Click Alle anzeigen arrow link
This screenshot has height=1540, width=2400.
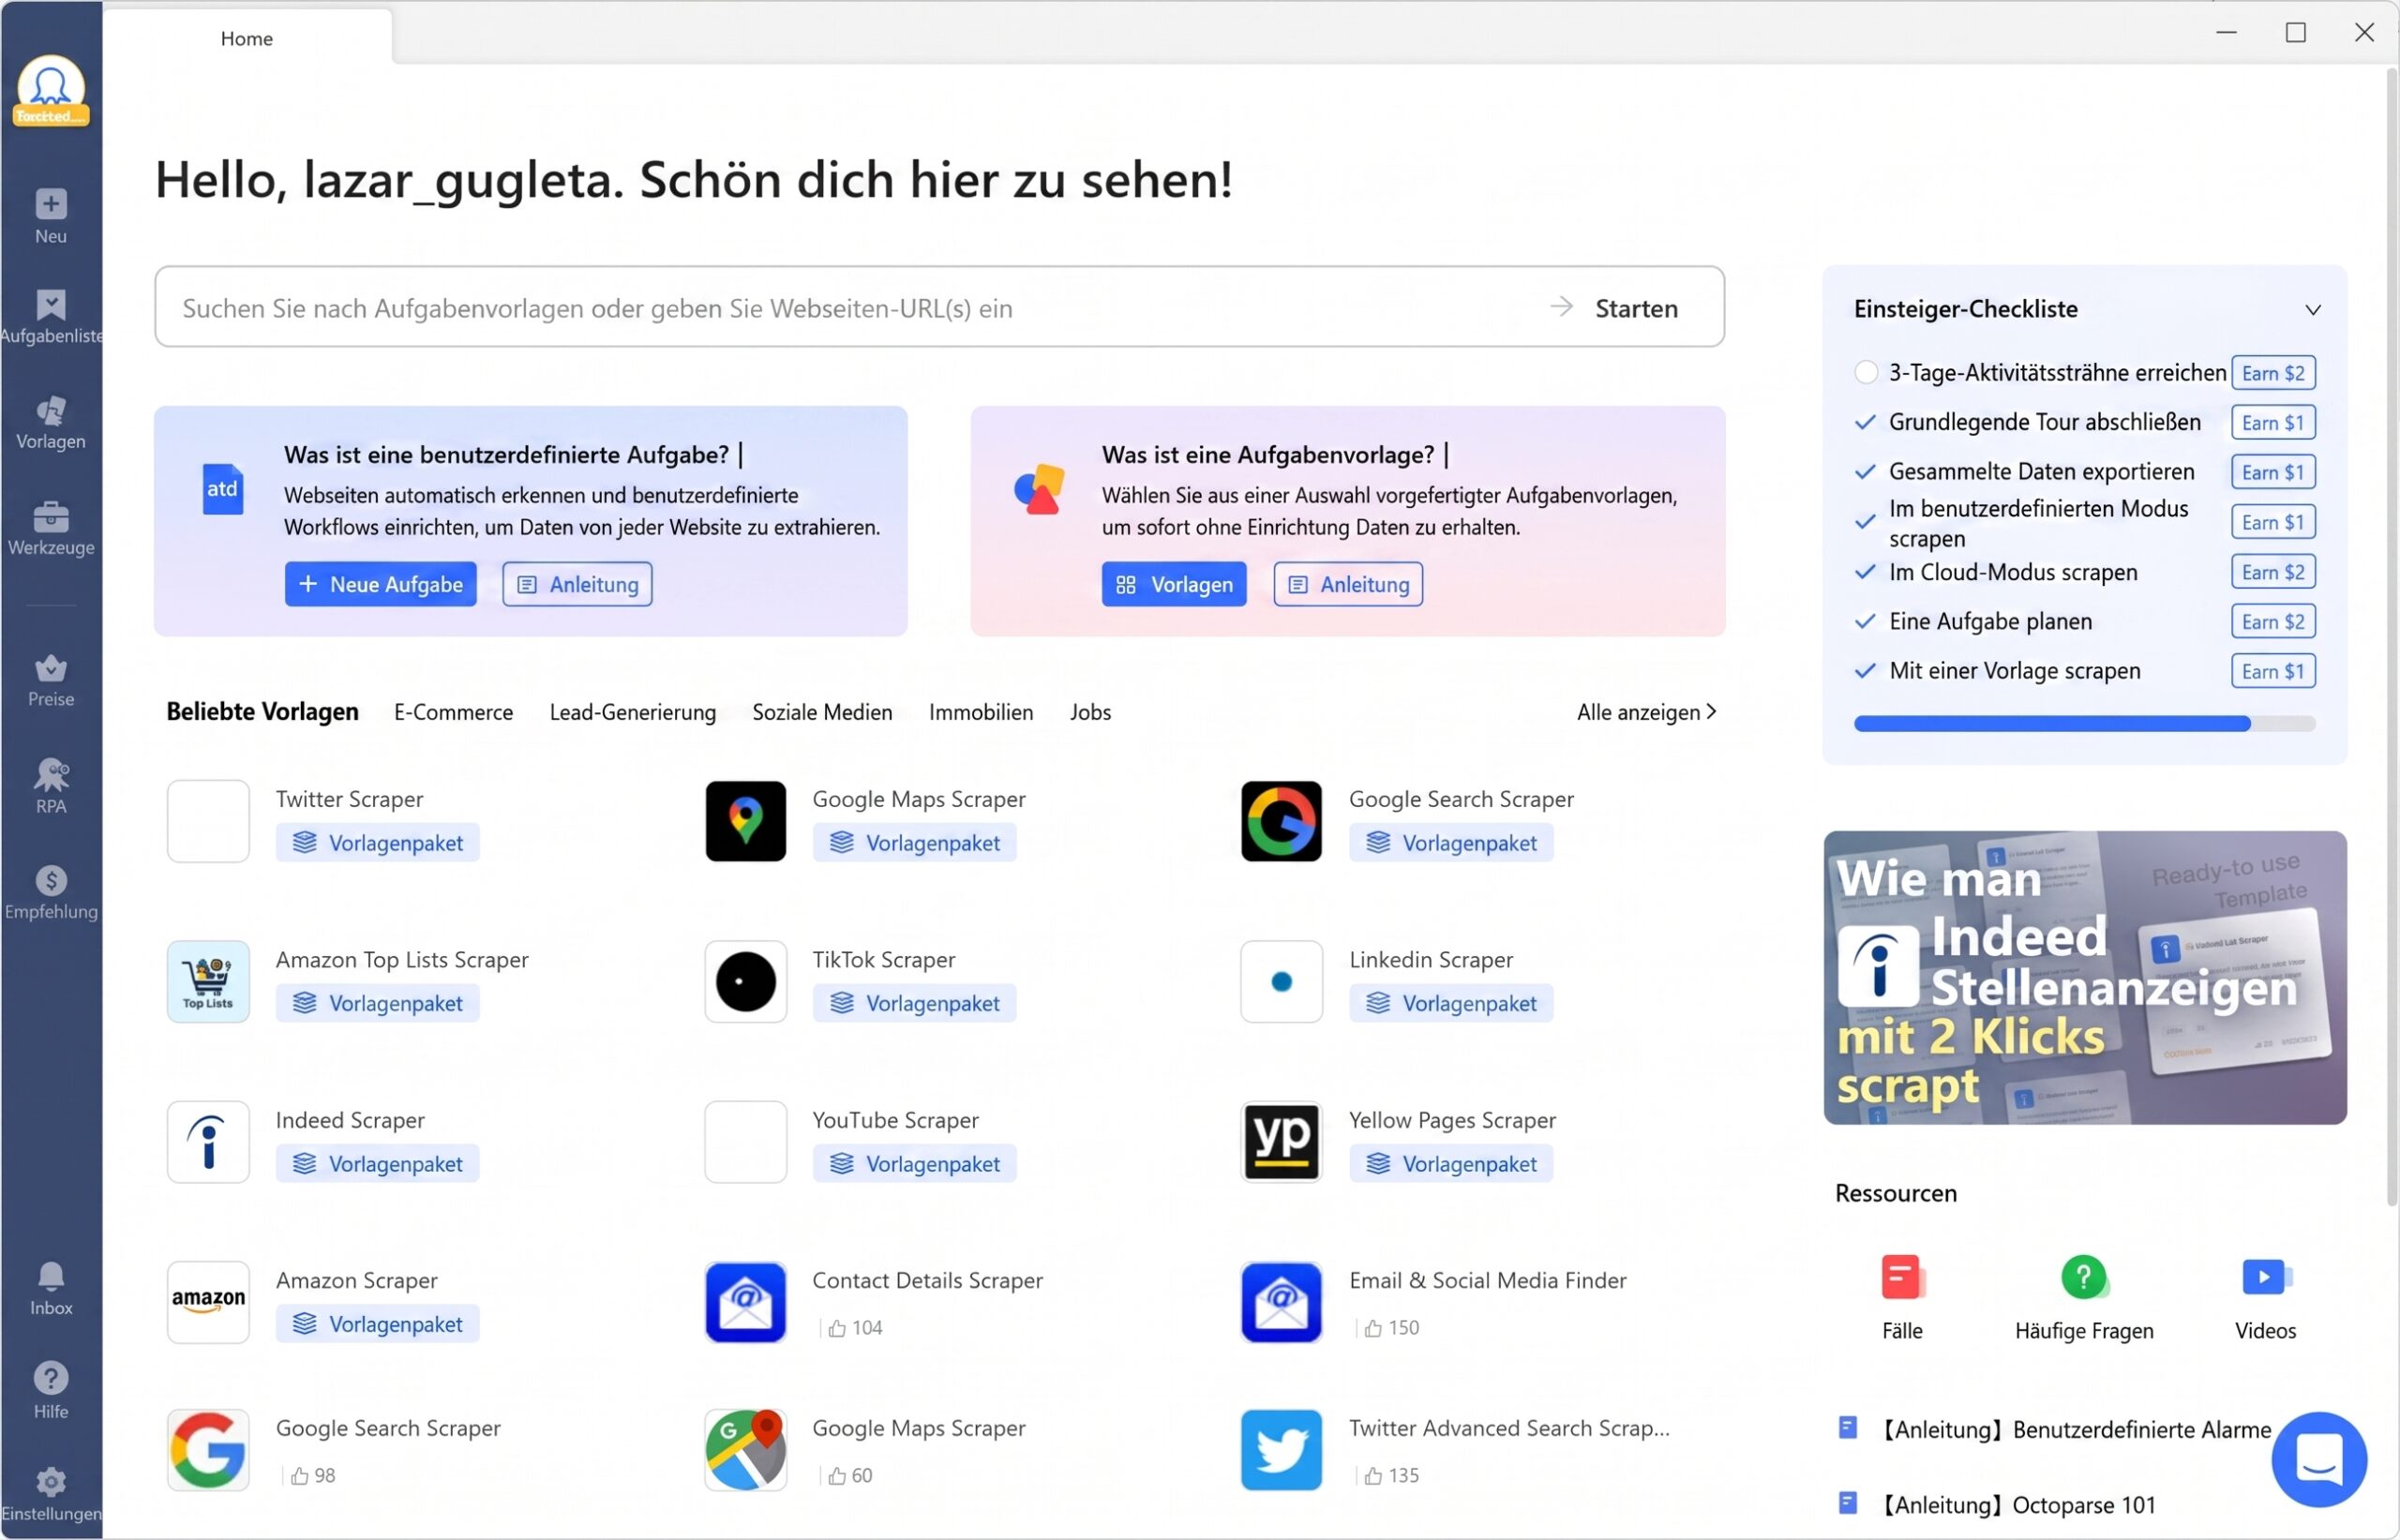click(x=1647, y=712)
